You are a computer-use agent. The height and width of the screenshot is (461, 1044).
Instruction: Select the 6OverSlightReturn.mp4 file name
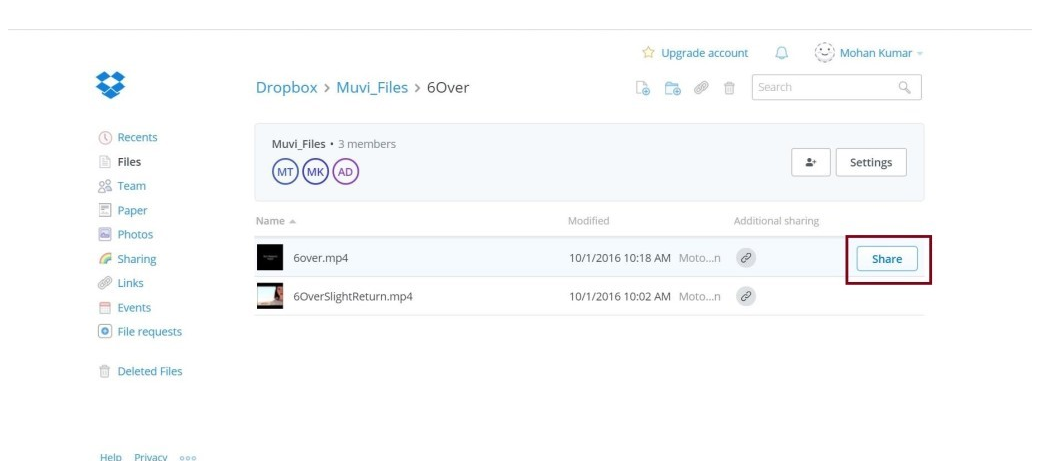[x=353, y=296]
